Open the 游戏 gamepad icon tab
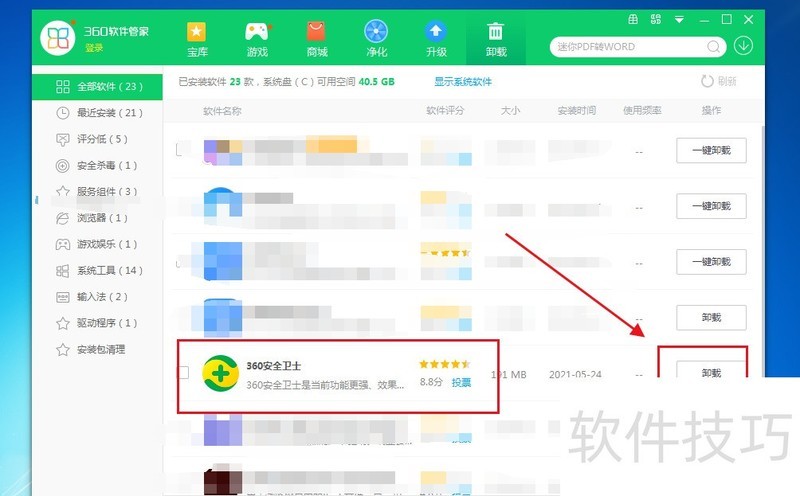The height and width of the screenshot is (496, 800). click(257, 38)
